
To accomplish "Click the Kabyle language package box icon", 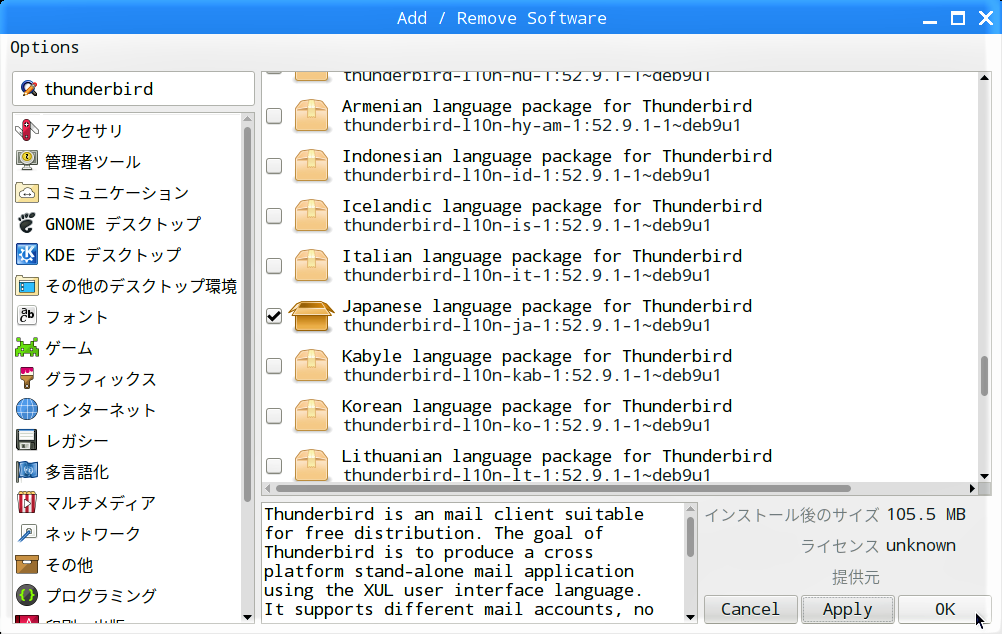I will point(311,366).
